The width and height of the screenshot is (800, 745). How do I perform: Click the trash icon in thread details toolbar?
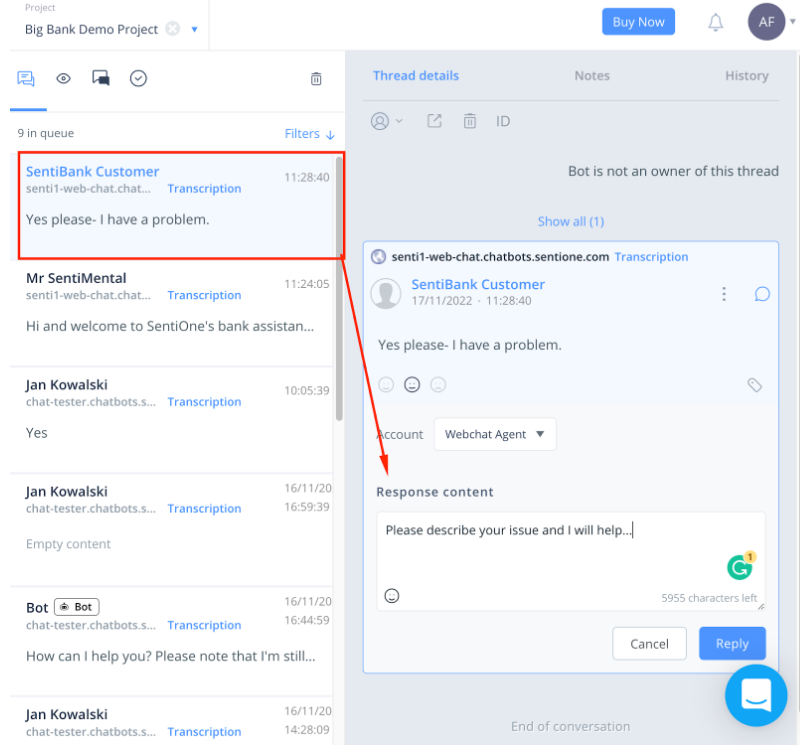(469, 121)
